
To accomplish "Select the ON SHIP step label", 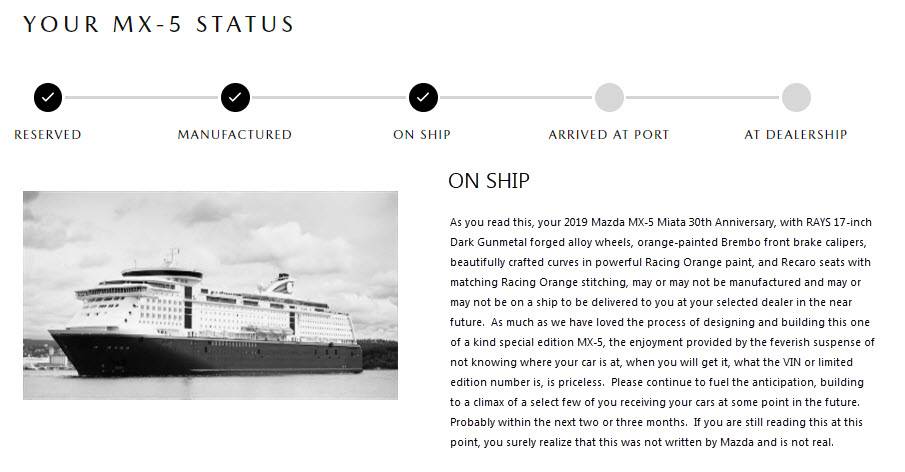I will pyautogui.click(x=422, y=135).
